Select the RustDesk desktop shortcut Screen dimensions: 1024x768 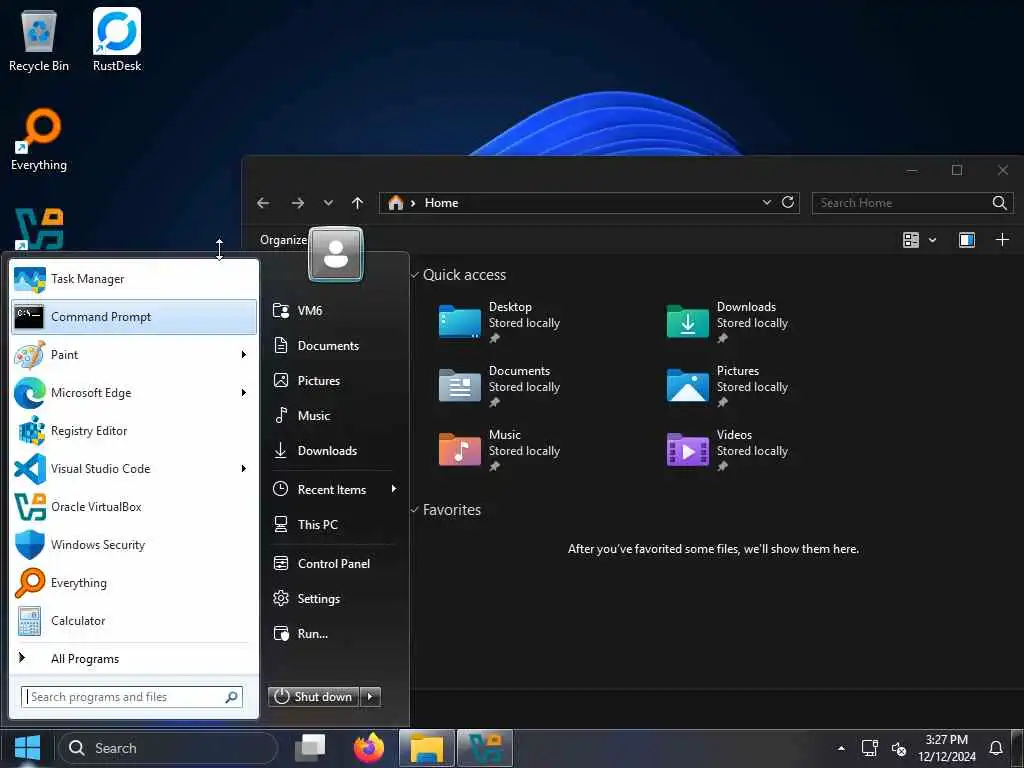coord(117,40)
